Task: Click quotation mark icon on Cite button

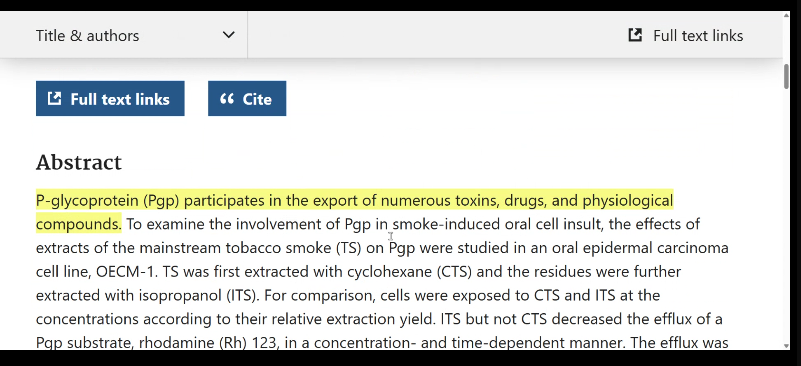Action: pos(227,99)
